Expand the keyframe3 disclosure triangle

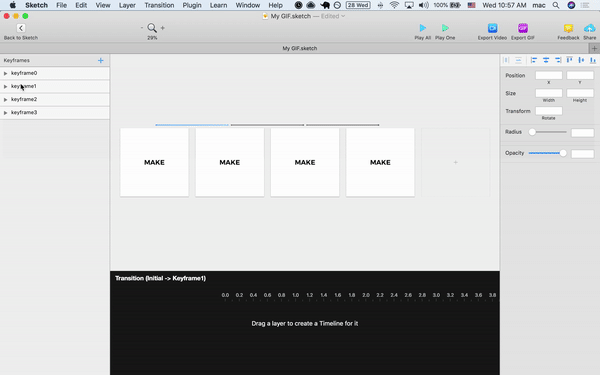click(5, 113)
